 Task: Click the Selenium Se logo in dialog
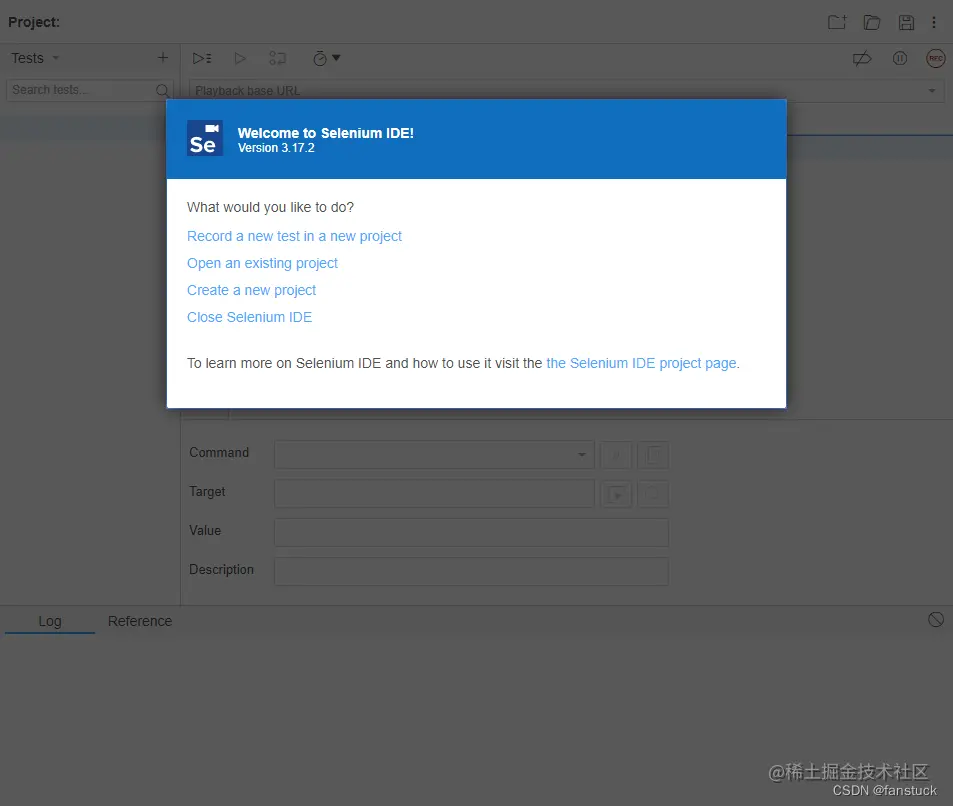pyautogui.click(x=205, y=138)
